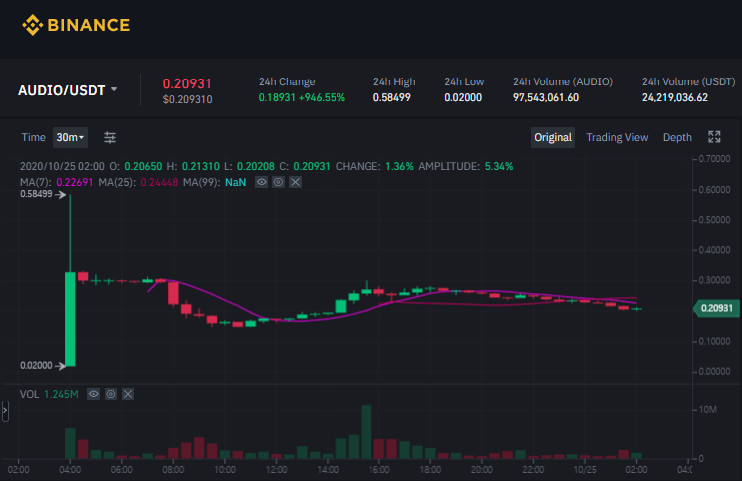
Task: Open VOL indicator settings icon
Action: click(111, 394)
